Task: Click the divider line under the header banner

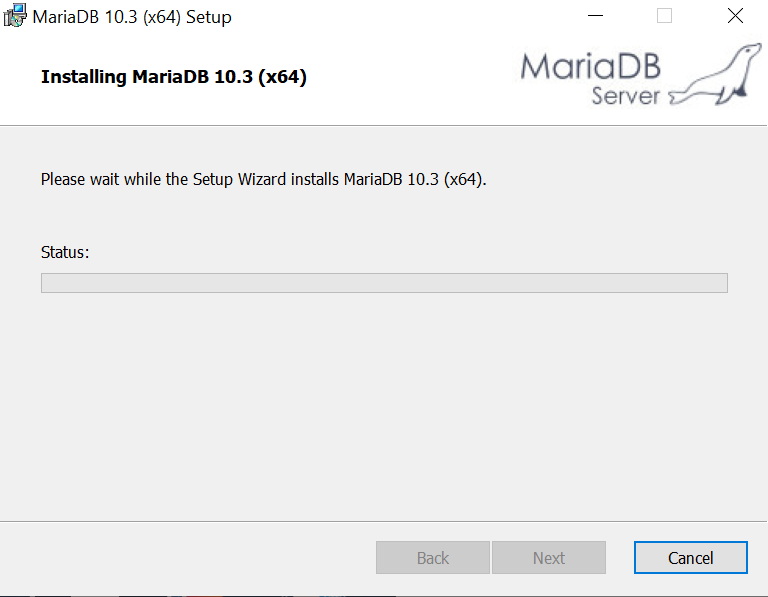Action: 384,125
